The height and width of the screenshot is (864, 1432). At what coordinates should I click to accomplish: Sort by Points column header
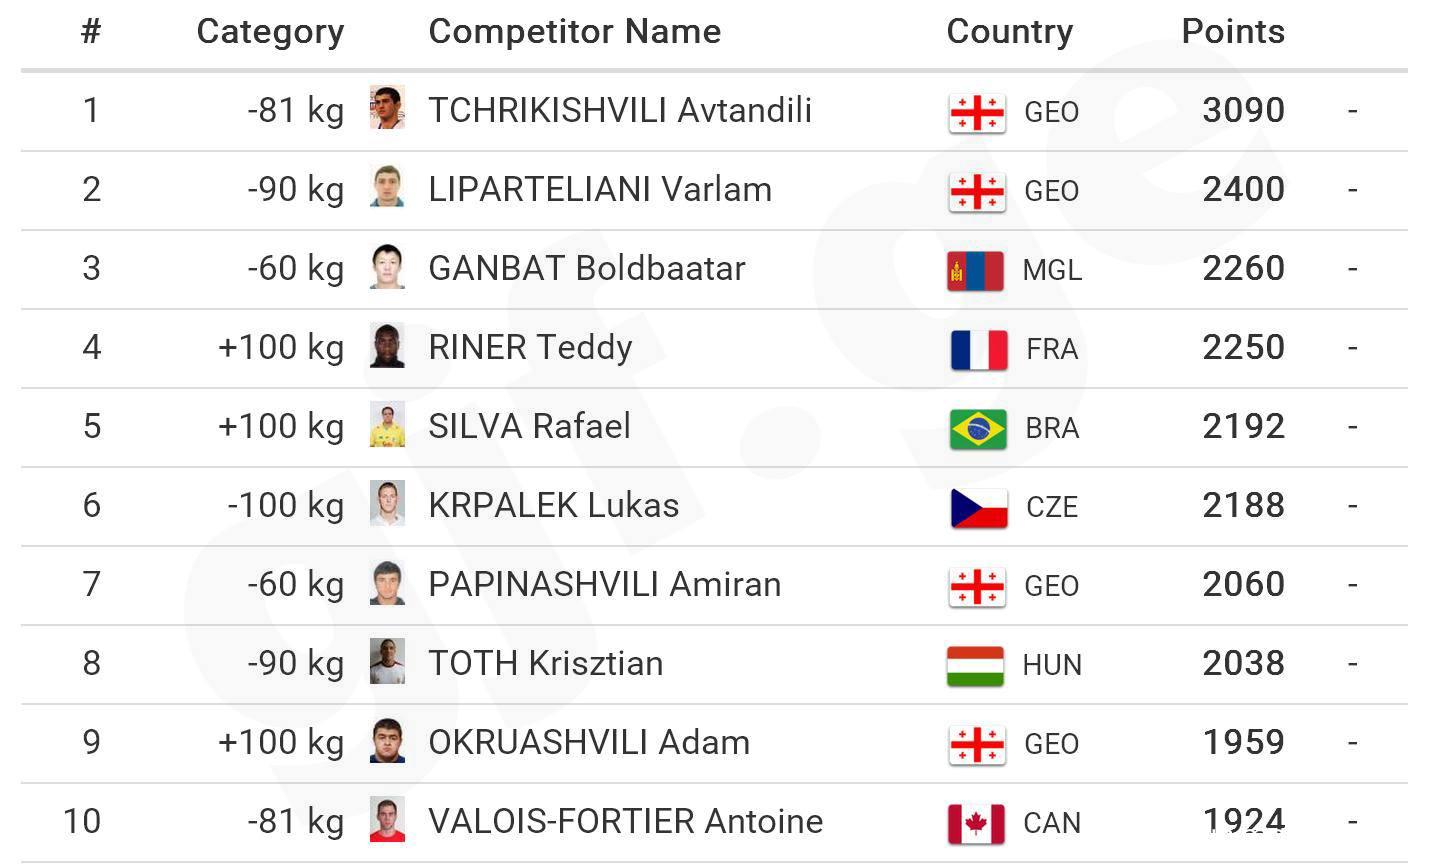click(1232, 32)
